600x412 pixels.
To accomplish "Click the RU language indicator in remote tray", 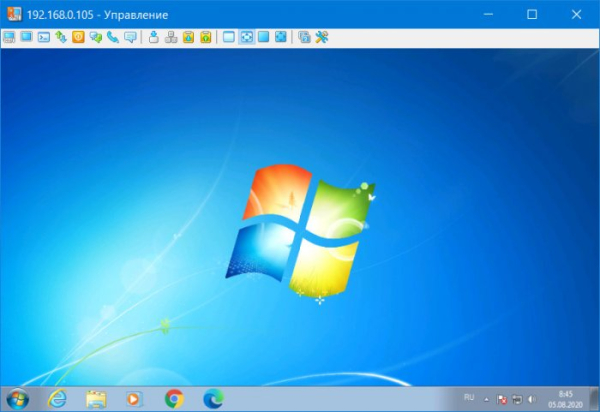I will (469, 397).
